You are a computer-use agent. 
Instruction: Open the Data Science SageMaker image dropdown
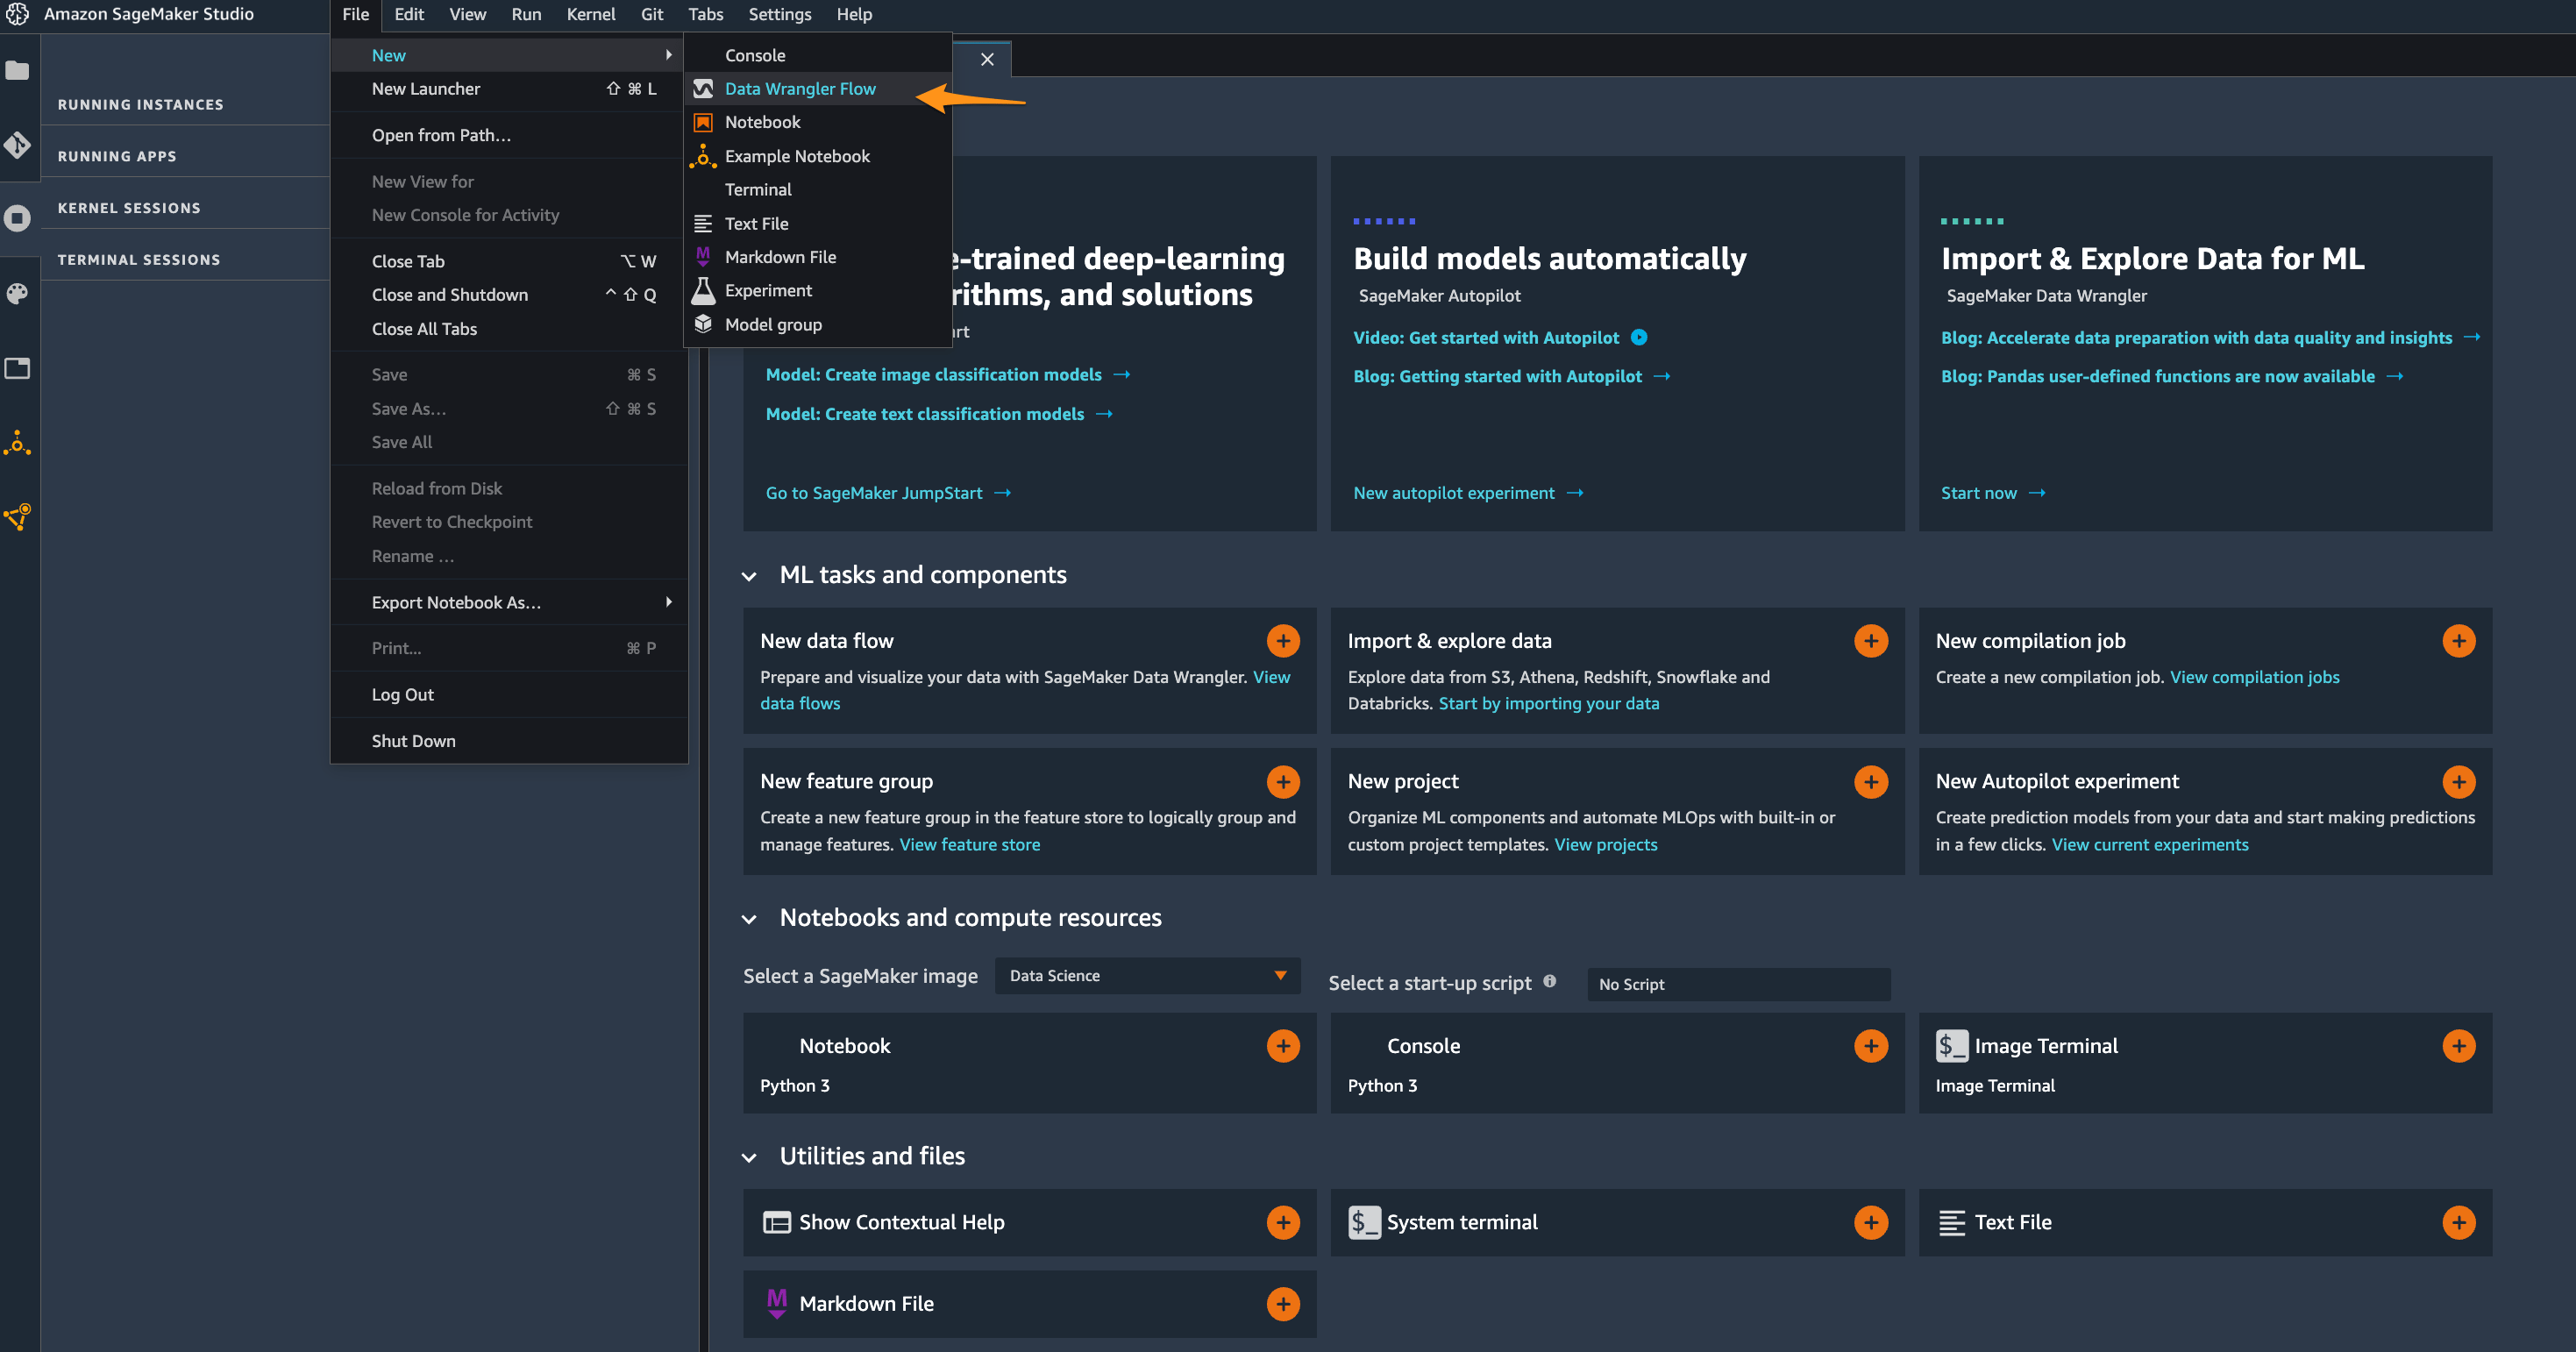click(1147, 976)
